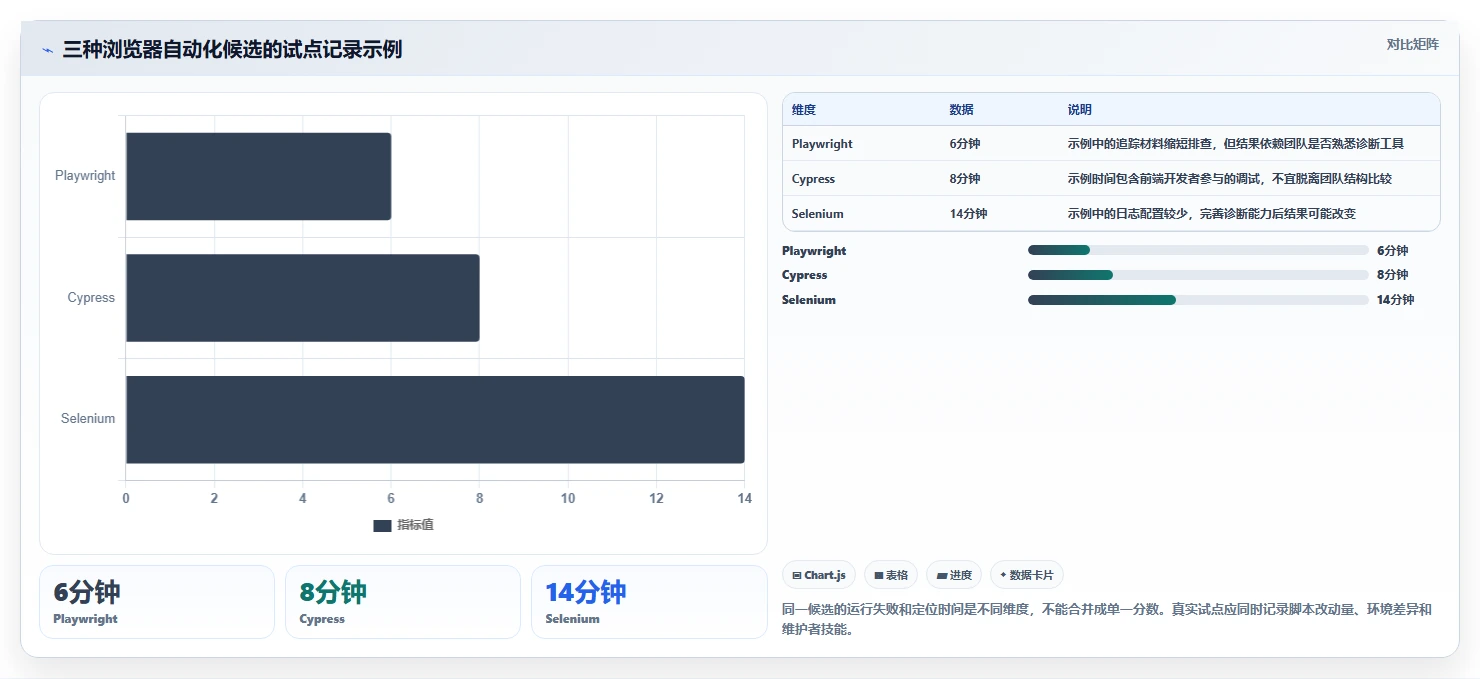The height and width of the screenshot is (679, 1480).
Task: Click the Selenium label beside the progress bars
Action: [x=809, y=300]
